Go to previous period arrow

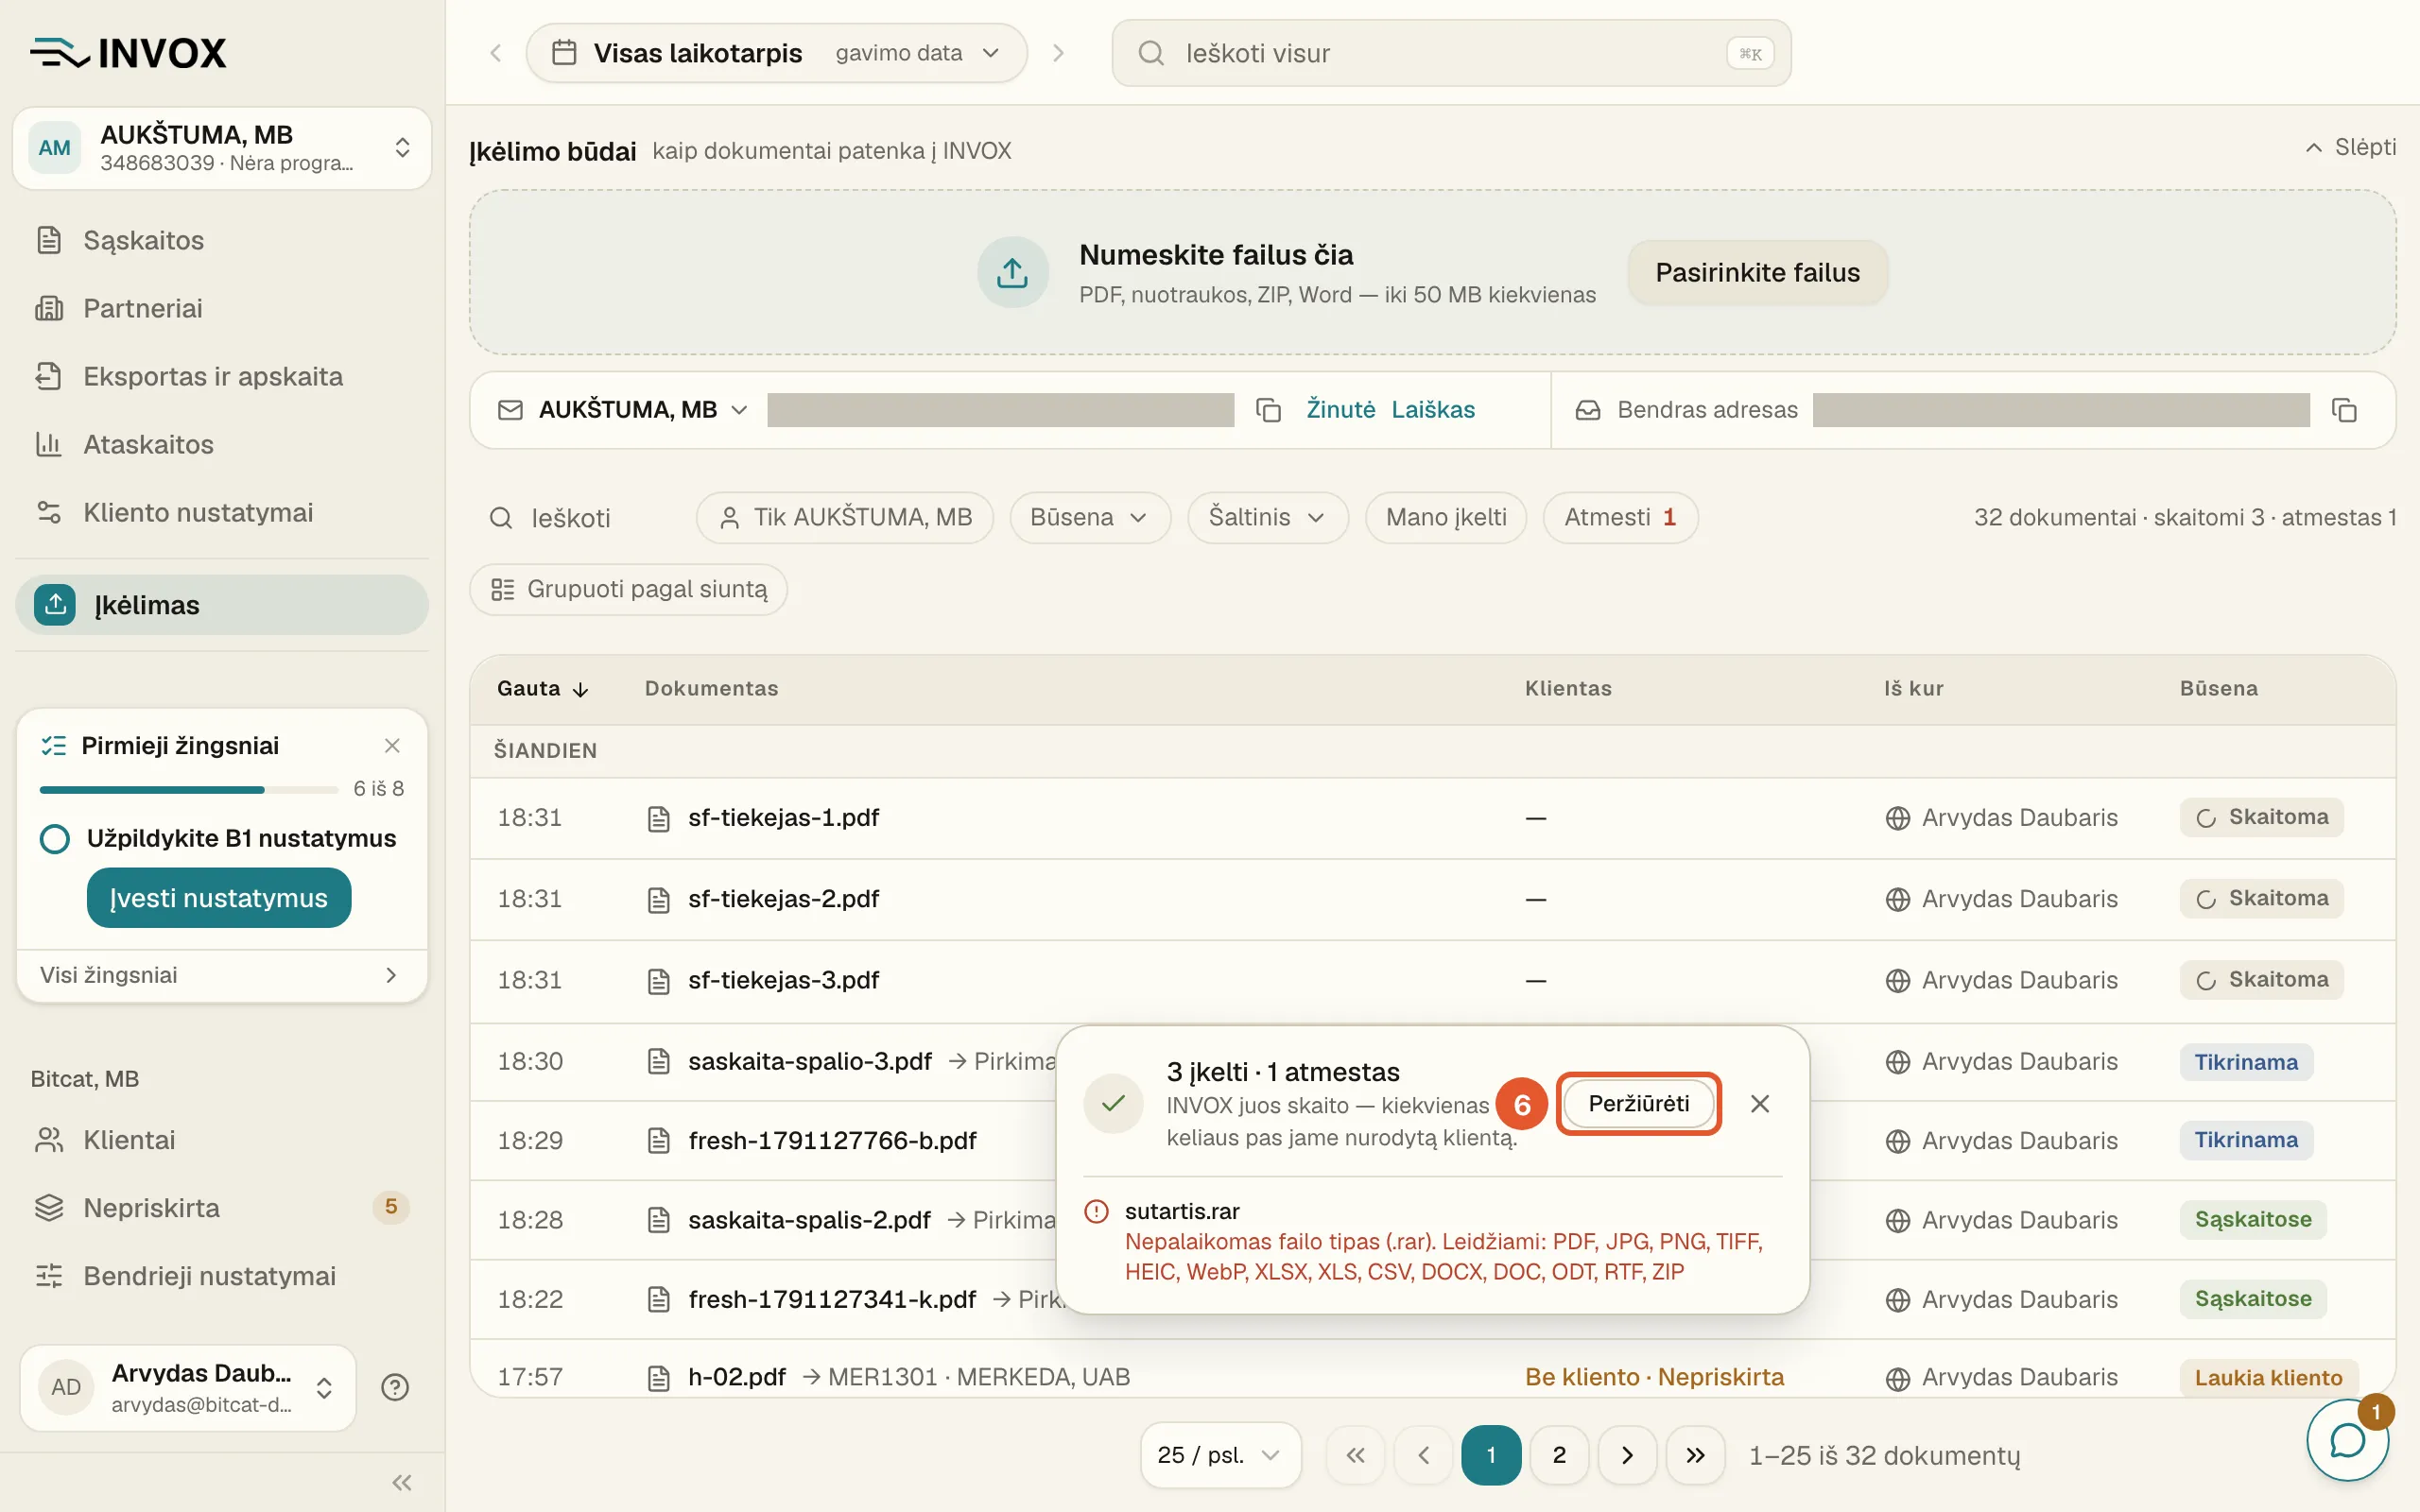tap(495, 53)
